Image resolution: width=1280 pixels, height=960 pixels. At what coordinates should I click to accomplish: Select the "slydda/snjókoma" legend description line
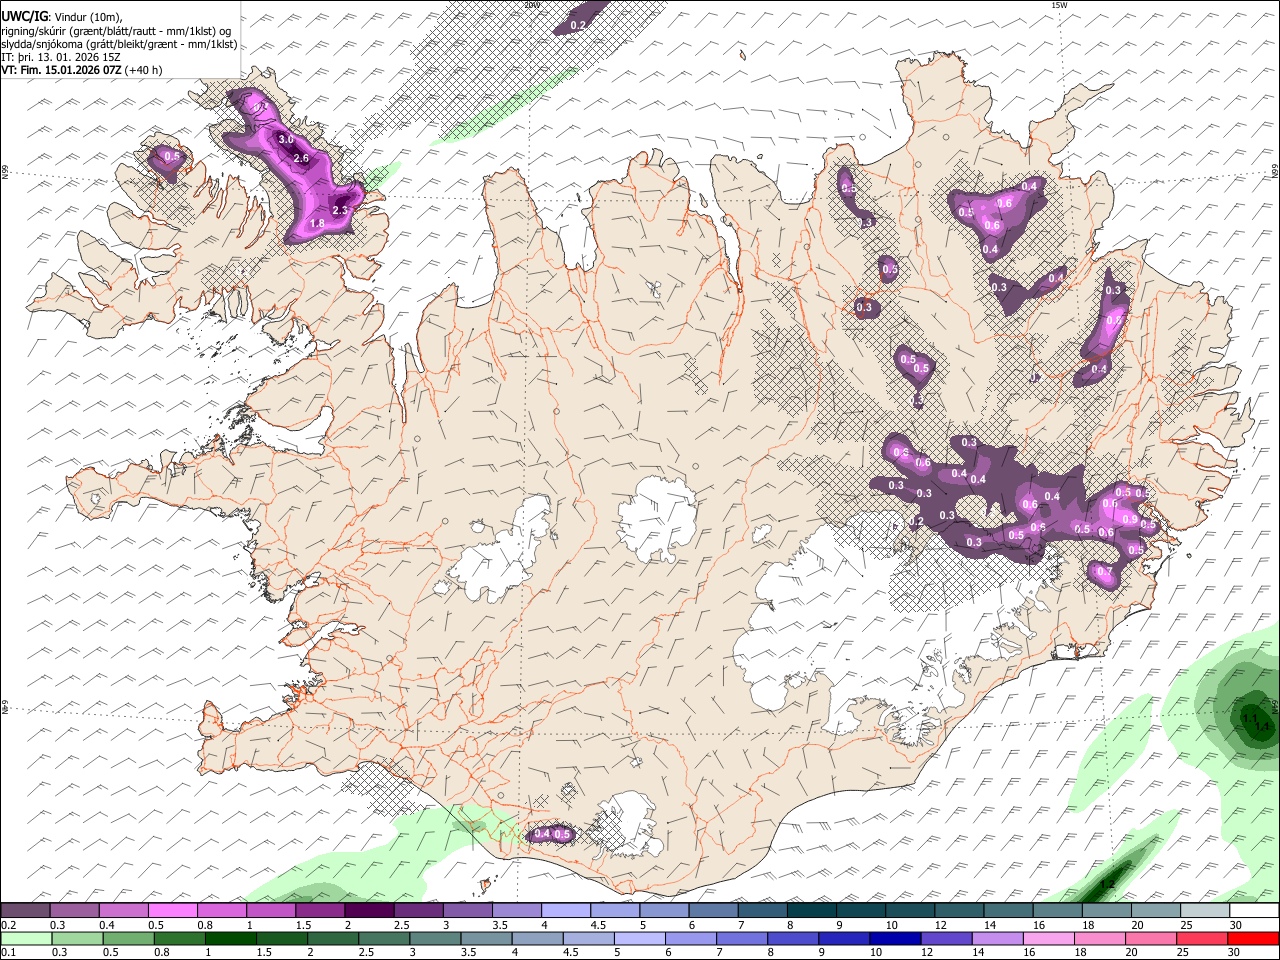[119, 45]
